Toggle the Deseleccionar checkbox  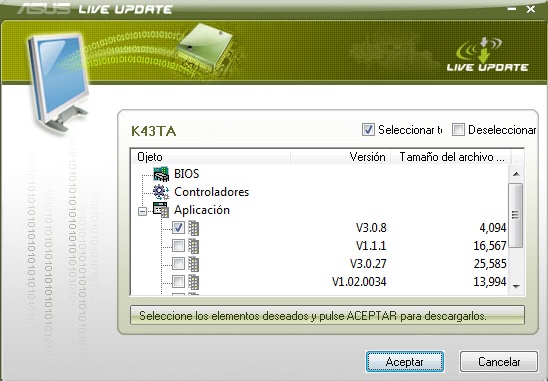point(458,130)
